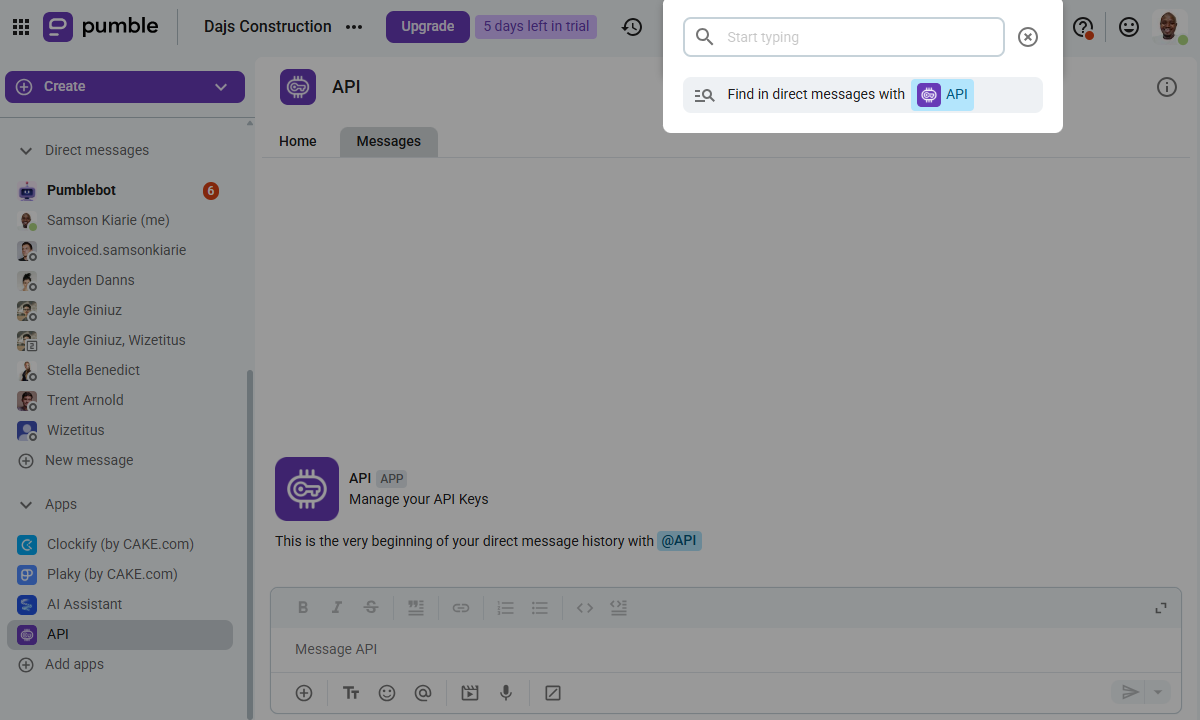Click the Pumblebot unread badge 6
The width and height of the screenshot is (1200, 720).
pyautogui.click(x=211, y=190)
